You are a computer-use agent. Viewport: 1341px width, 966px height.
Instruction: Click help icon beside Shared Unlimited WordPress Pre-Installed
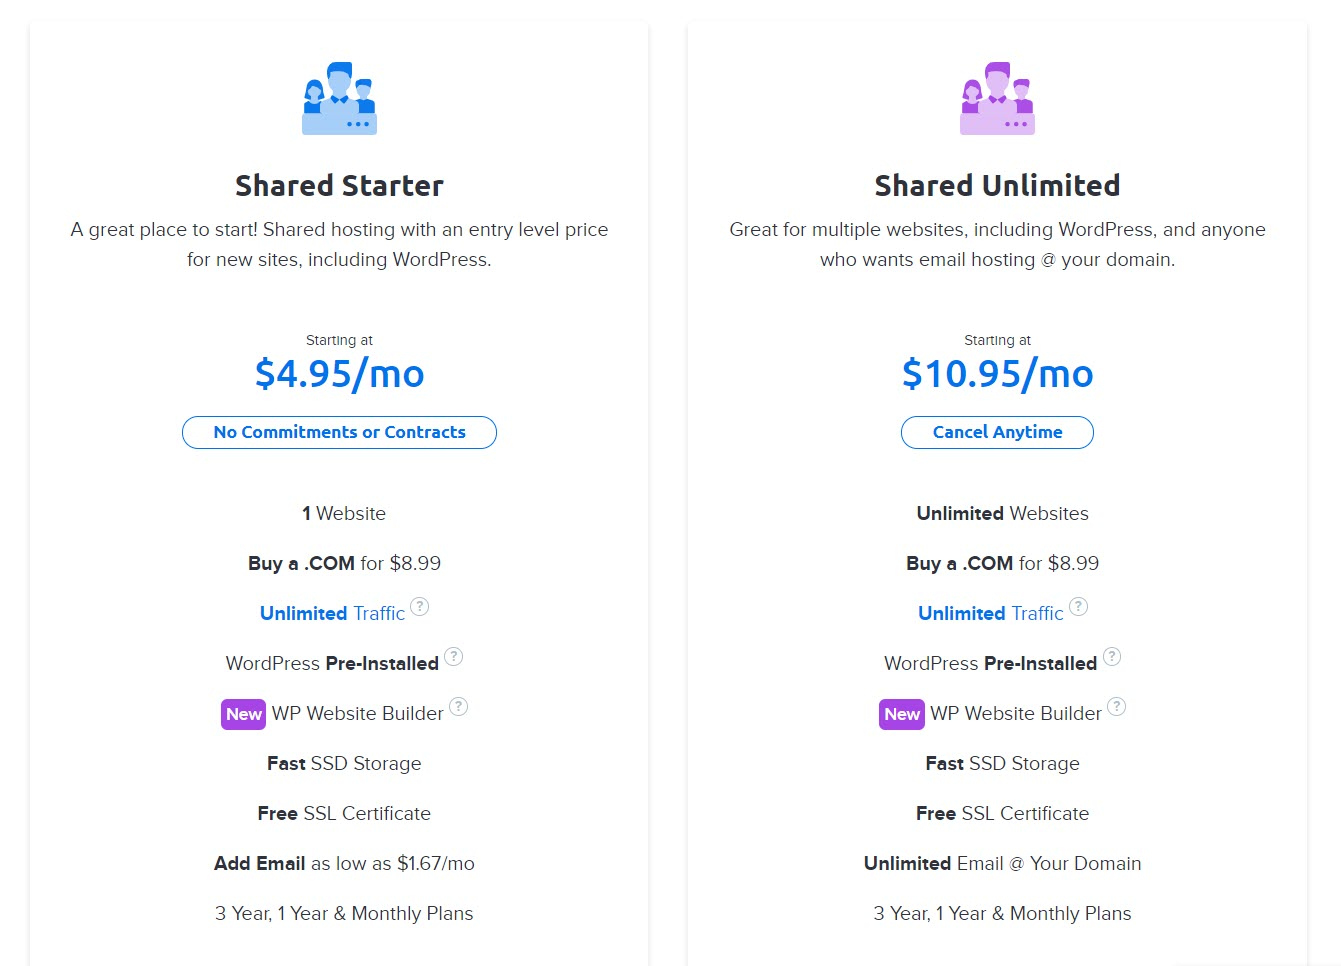click(1112, 657)
